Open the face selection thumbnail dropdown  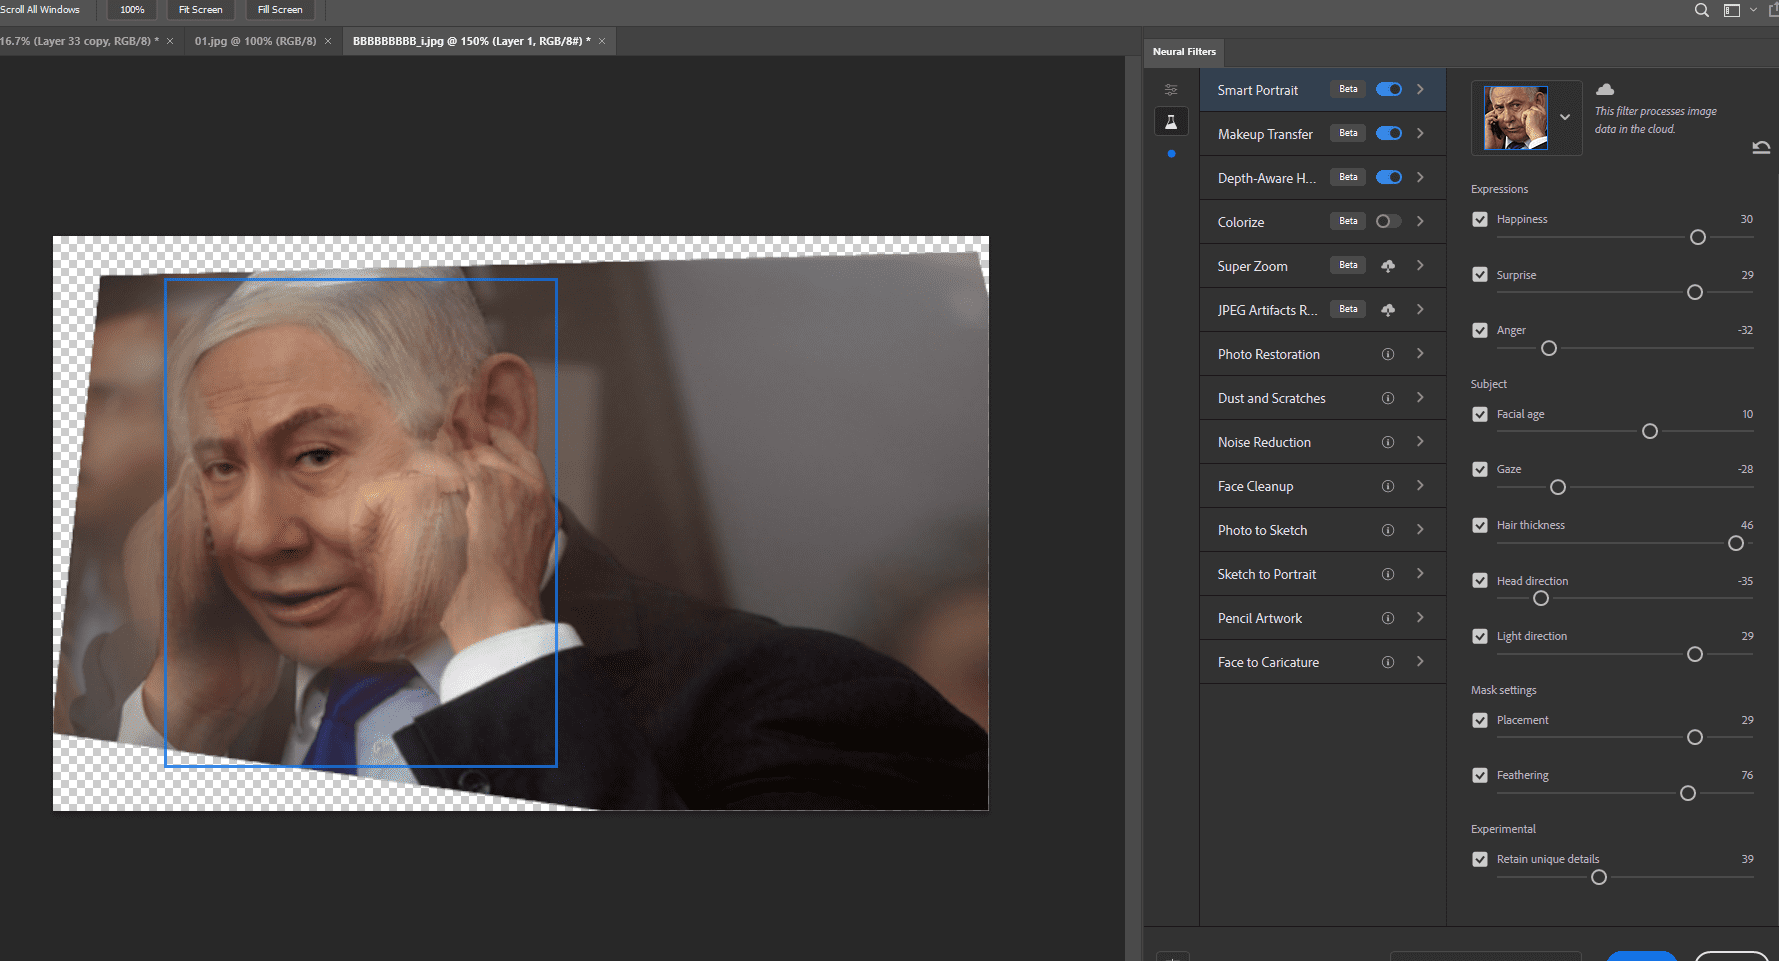tap(1565, 117)
